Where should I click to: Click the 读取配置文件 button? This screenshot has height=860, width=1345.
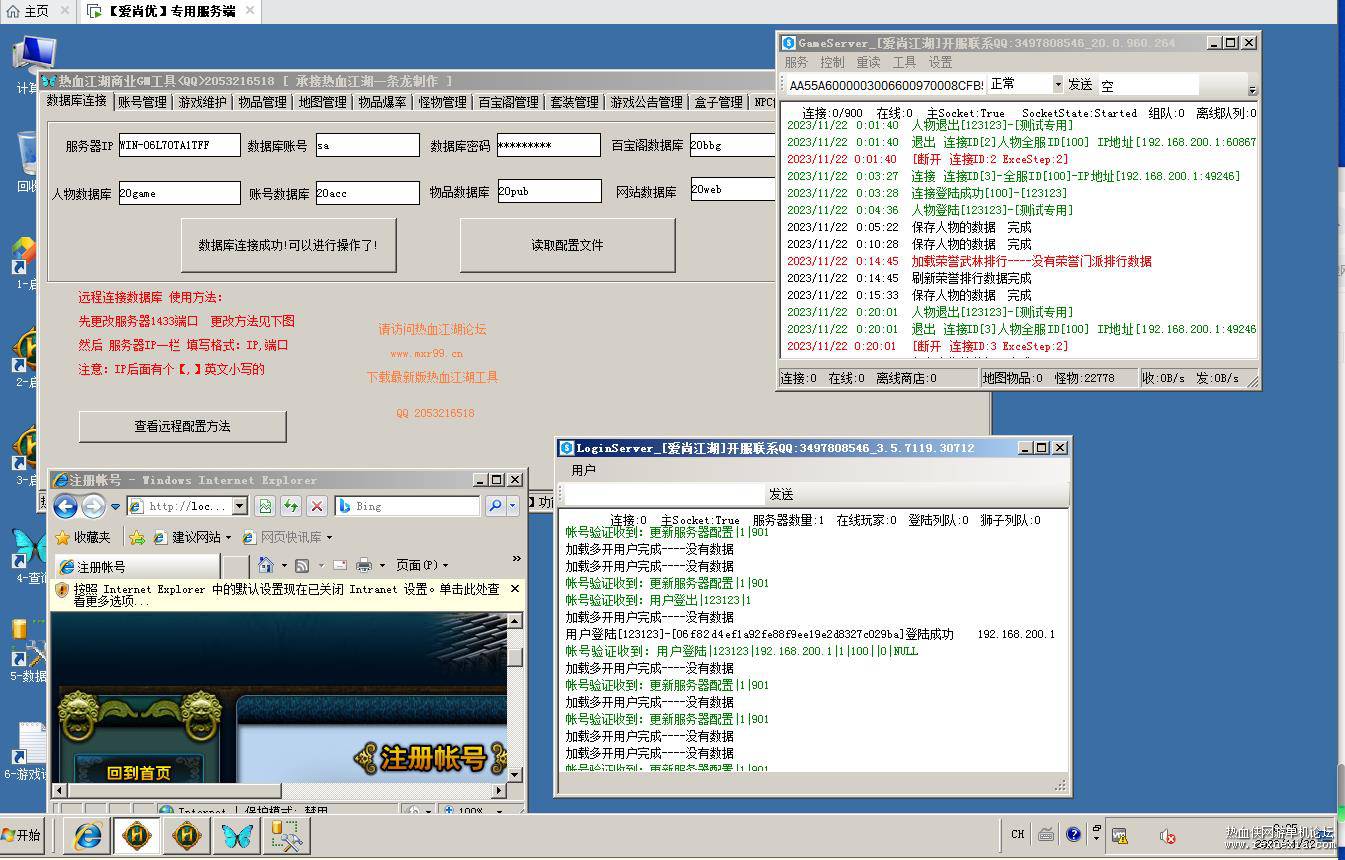(567, 245)
